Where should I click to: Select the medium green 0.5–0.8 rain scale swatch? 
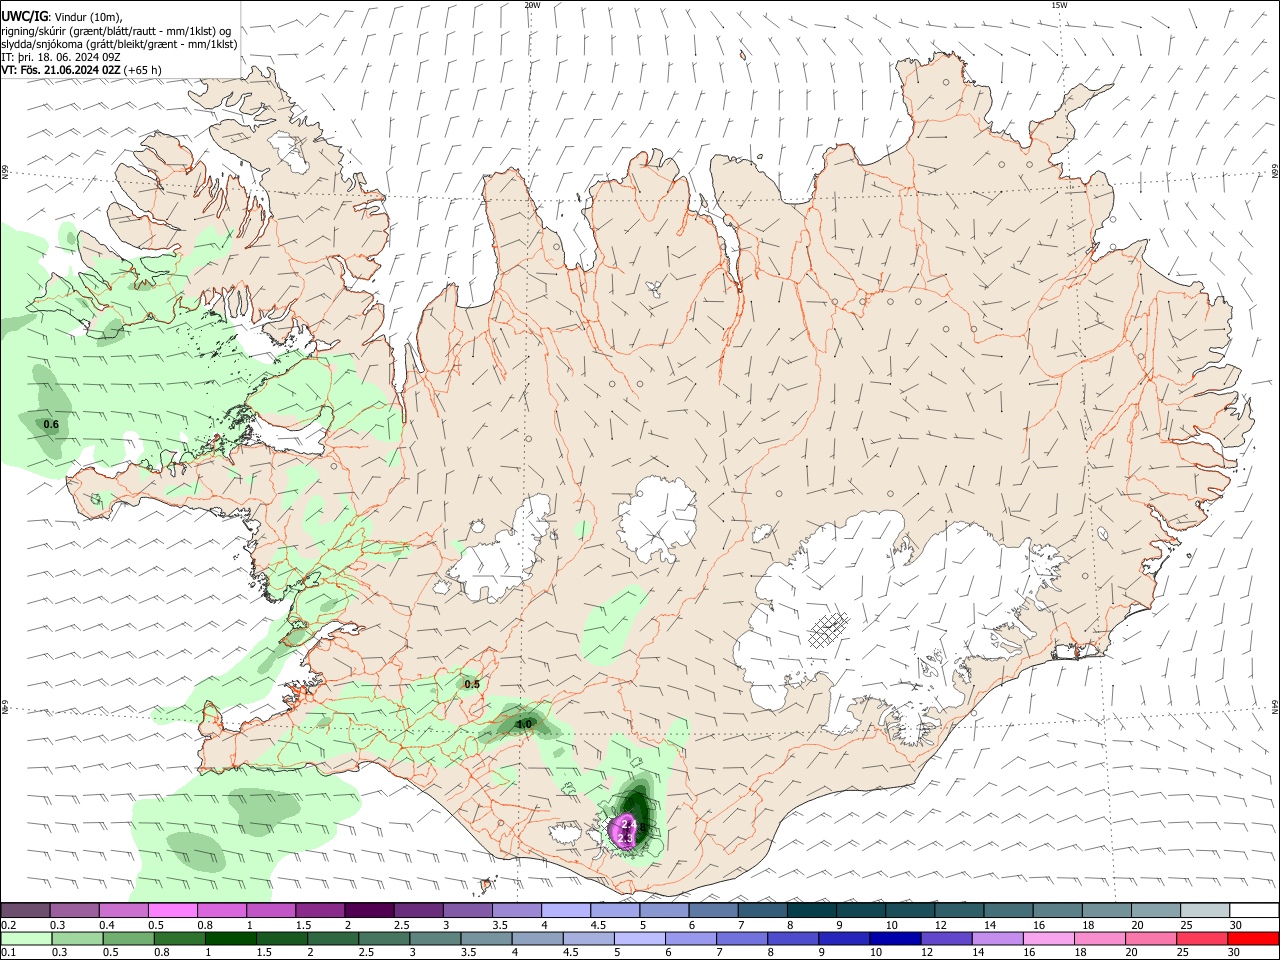click(x=128, y=938)
